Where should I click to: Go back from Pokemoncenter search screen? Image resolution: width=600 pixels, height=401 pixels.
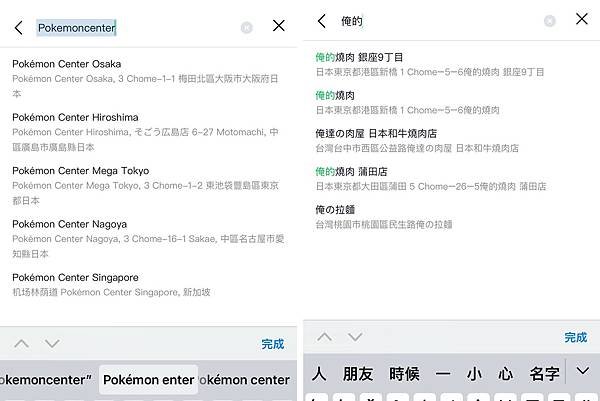click(x=18, y=28)
